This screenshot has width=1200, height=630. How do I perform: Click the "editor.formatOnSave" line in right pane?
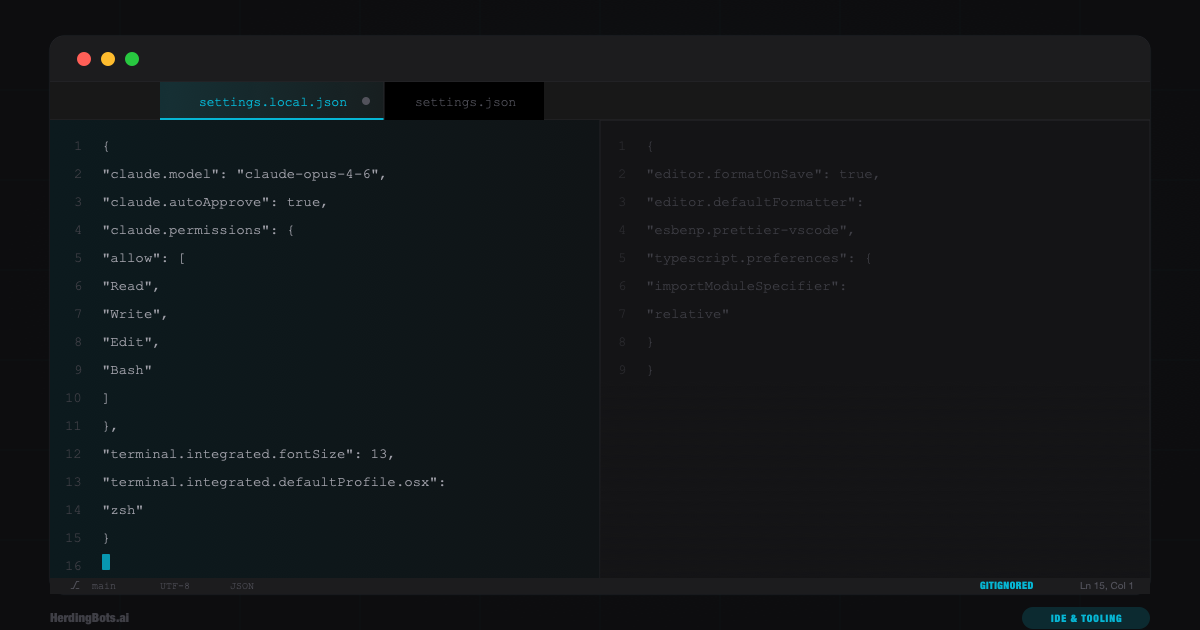tap(763, 174)
